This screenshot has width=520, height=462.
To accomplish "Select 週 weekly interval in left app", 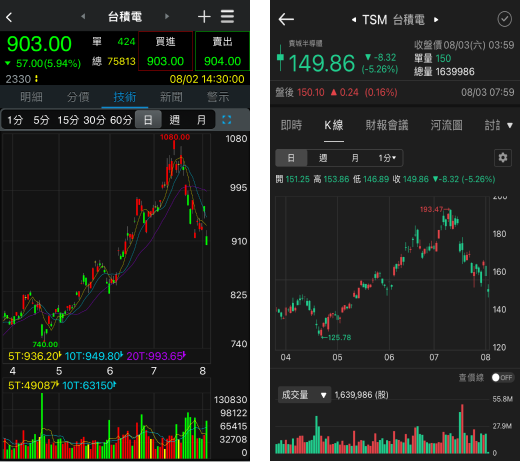I will [x=175, y=120].
